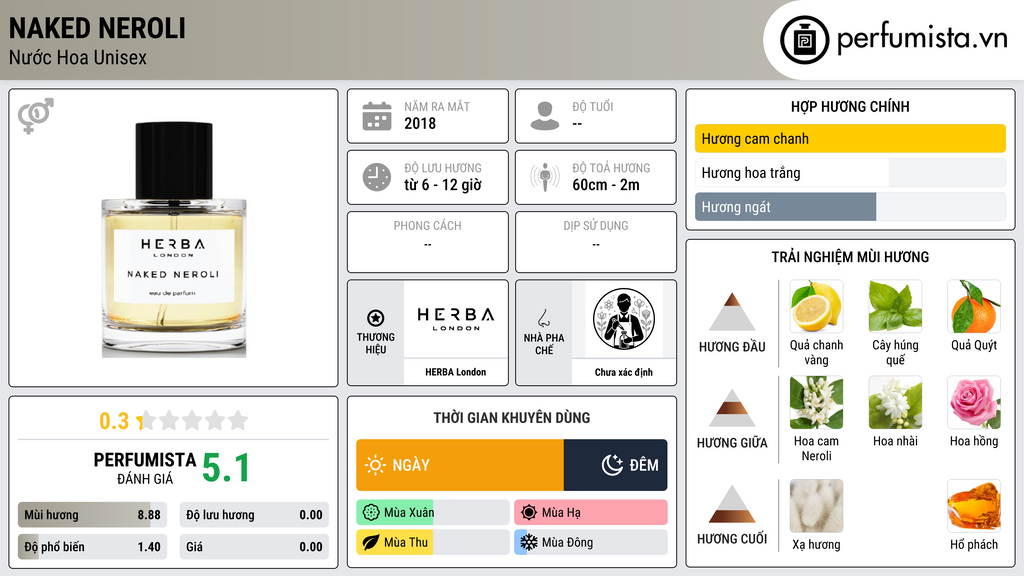Click the snowflake icon for Mùa Đông

(x=529, y=542)
